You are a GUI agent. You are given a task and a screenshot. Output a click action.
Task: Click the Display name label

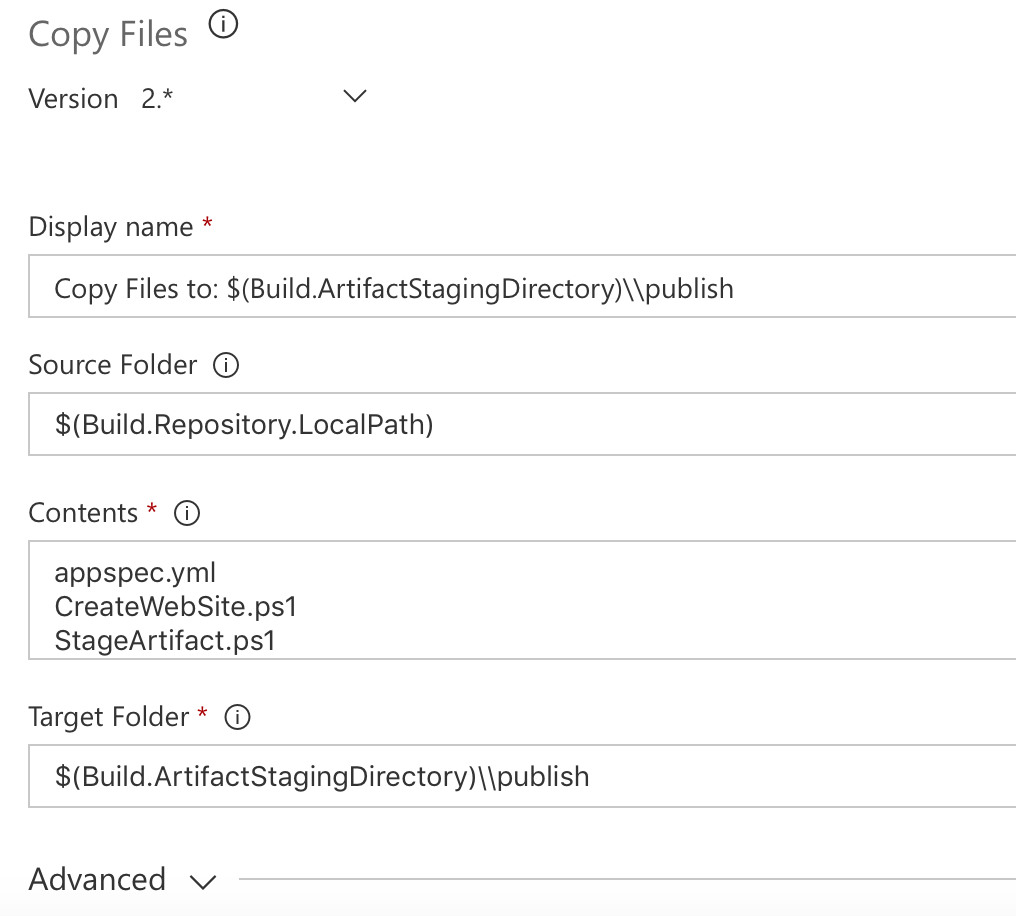pos(111,227)
